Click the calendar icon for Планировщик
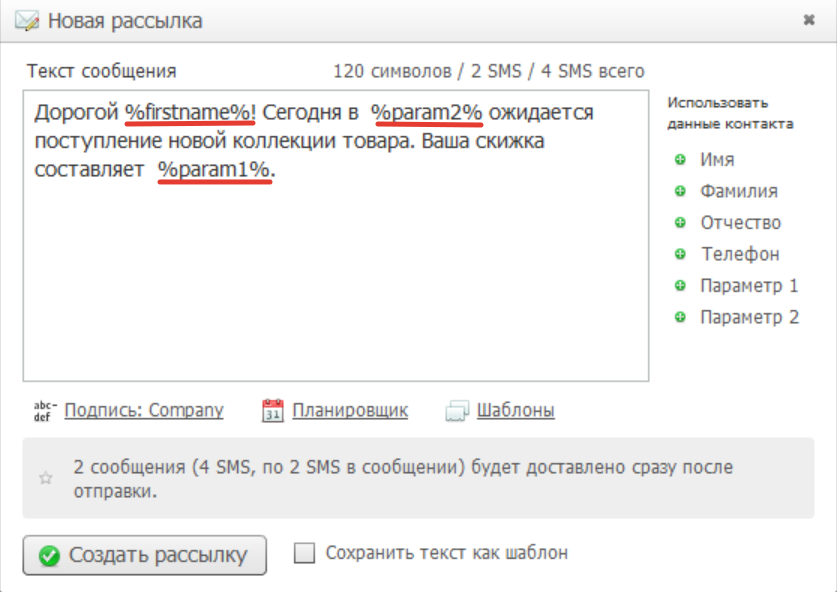Image resolution: width=837 pixels, height=592 pixels. point(273,410)
